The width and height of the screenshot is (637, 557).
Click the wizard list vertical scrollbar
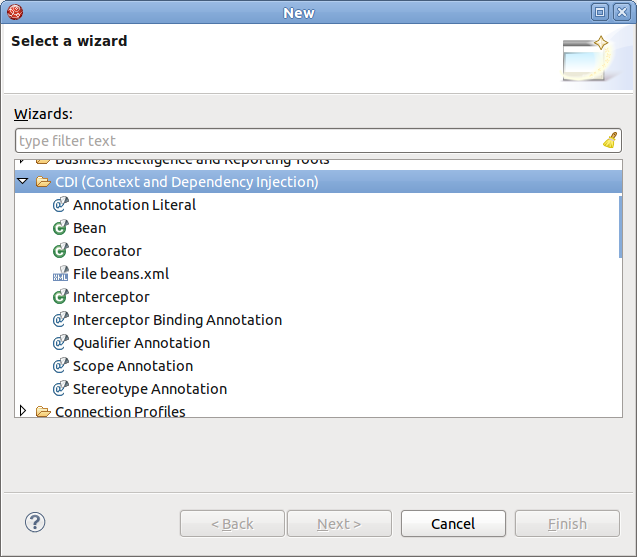(620, 228)
